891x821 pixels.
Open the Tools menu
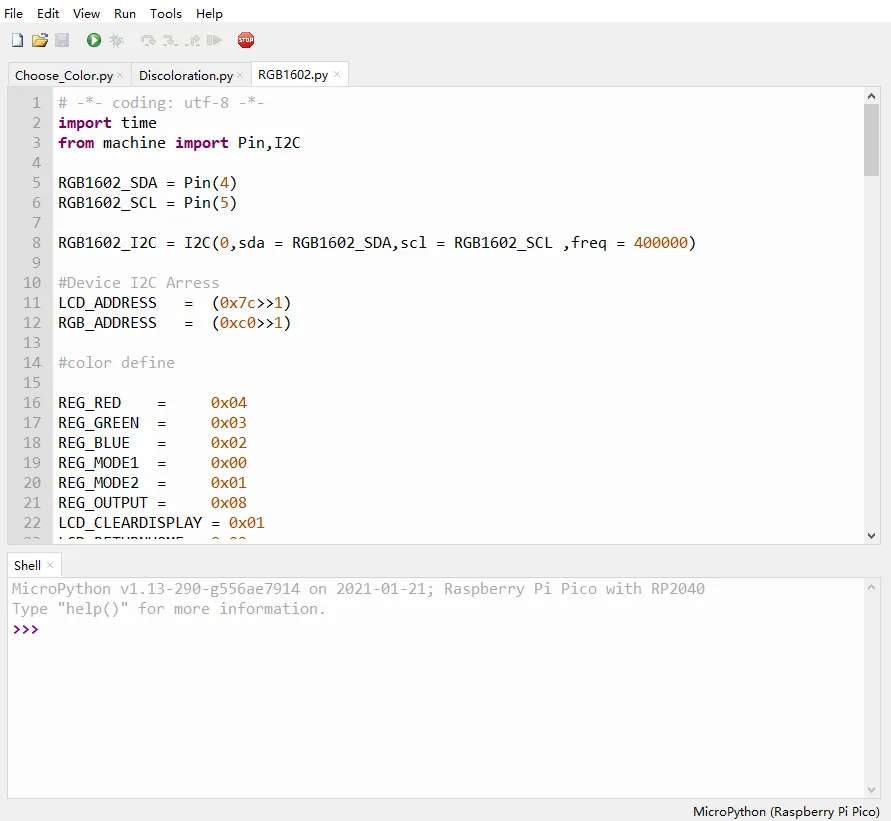point(166,14)
